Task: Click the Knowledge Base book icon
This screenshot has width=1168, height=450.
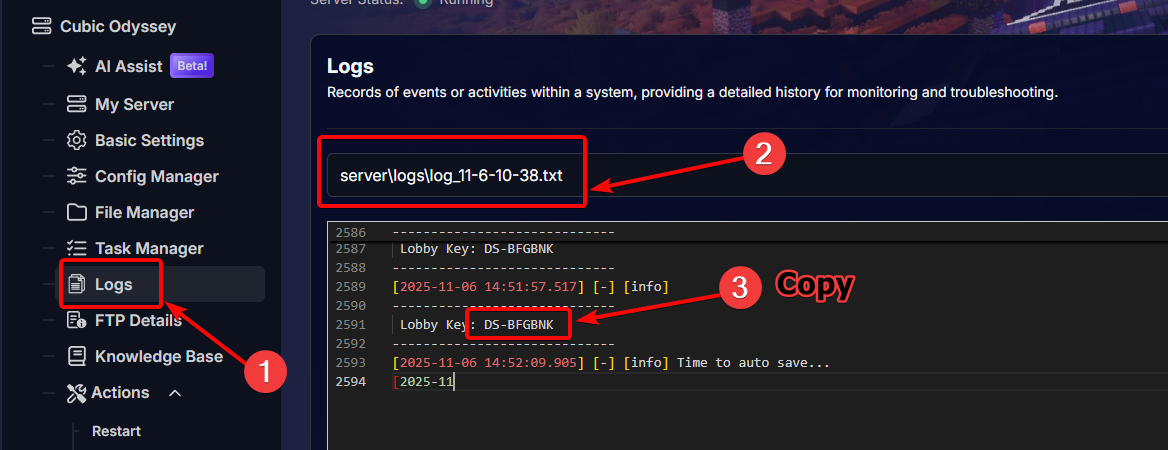Action: [x=76, y=356]
